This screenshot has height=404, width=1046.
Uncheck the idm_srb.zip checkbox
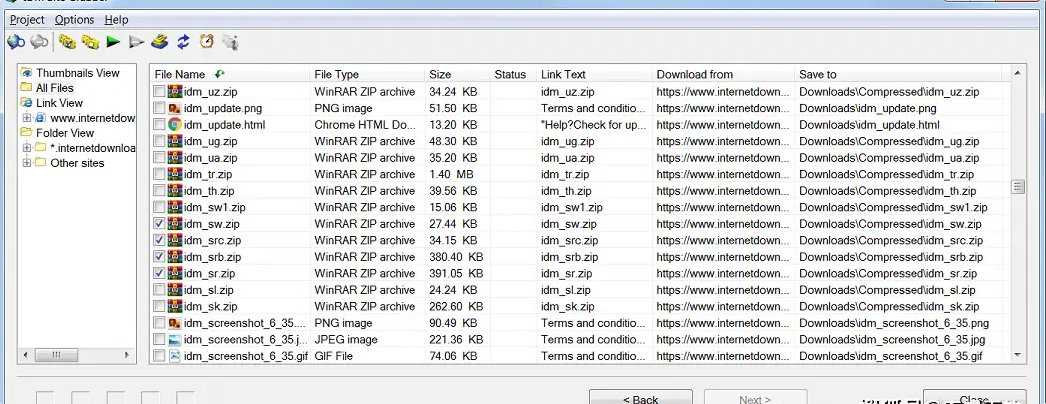(x=159, y=257)
